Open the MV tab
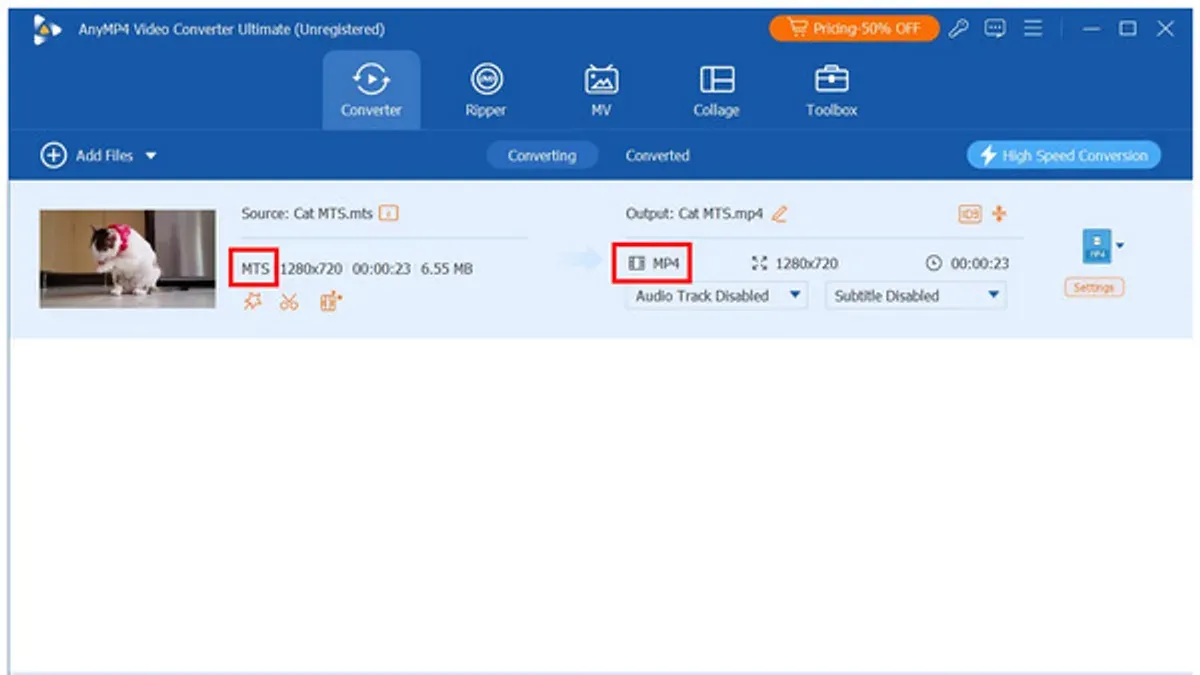The width and height of the screenshot is (1200, 675). [x=601, y=89]
